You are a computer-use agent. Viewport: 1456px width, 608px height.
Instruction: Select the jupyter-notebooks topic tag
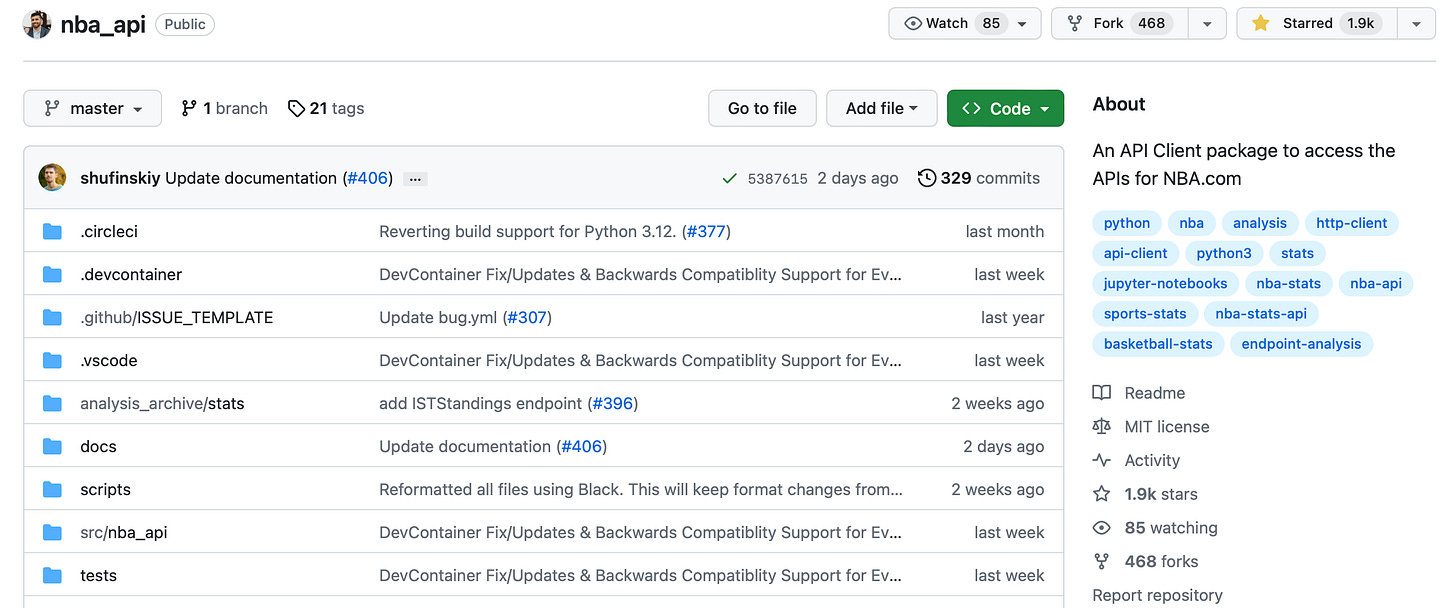tap(1165, 283)
